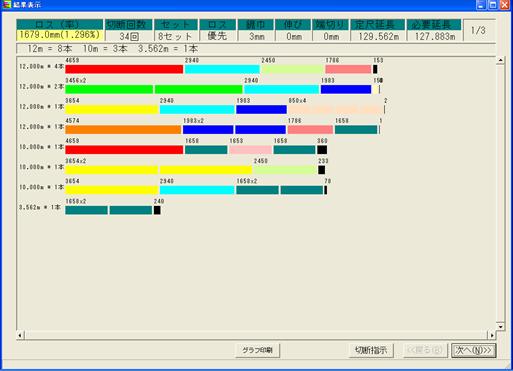Click the 3456x2 length label
The image size is (513, 371).
(76, 80)
